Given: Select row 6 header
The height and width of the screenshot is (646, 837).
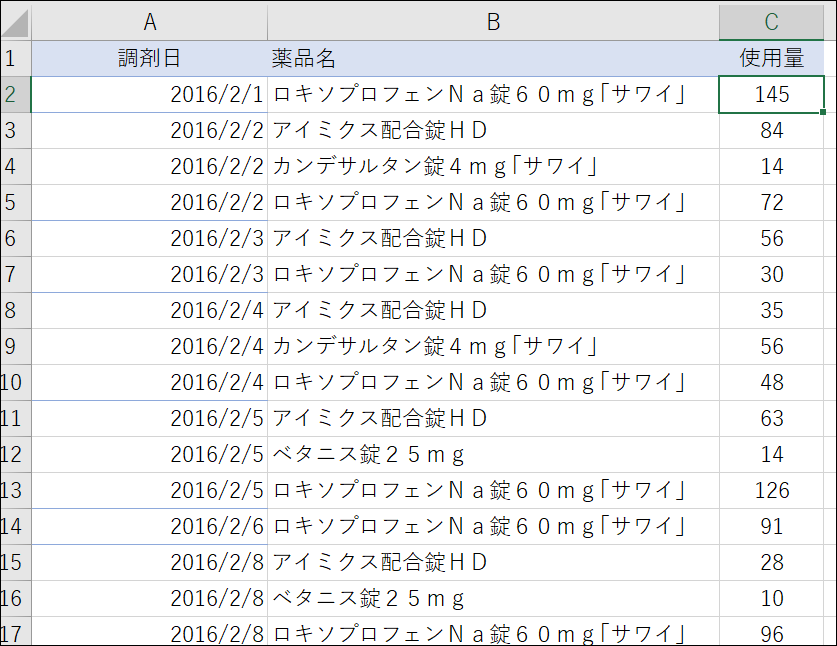Looking at the screenshot, I should pyautogui.click(x=15, y=239).
